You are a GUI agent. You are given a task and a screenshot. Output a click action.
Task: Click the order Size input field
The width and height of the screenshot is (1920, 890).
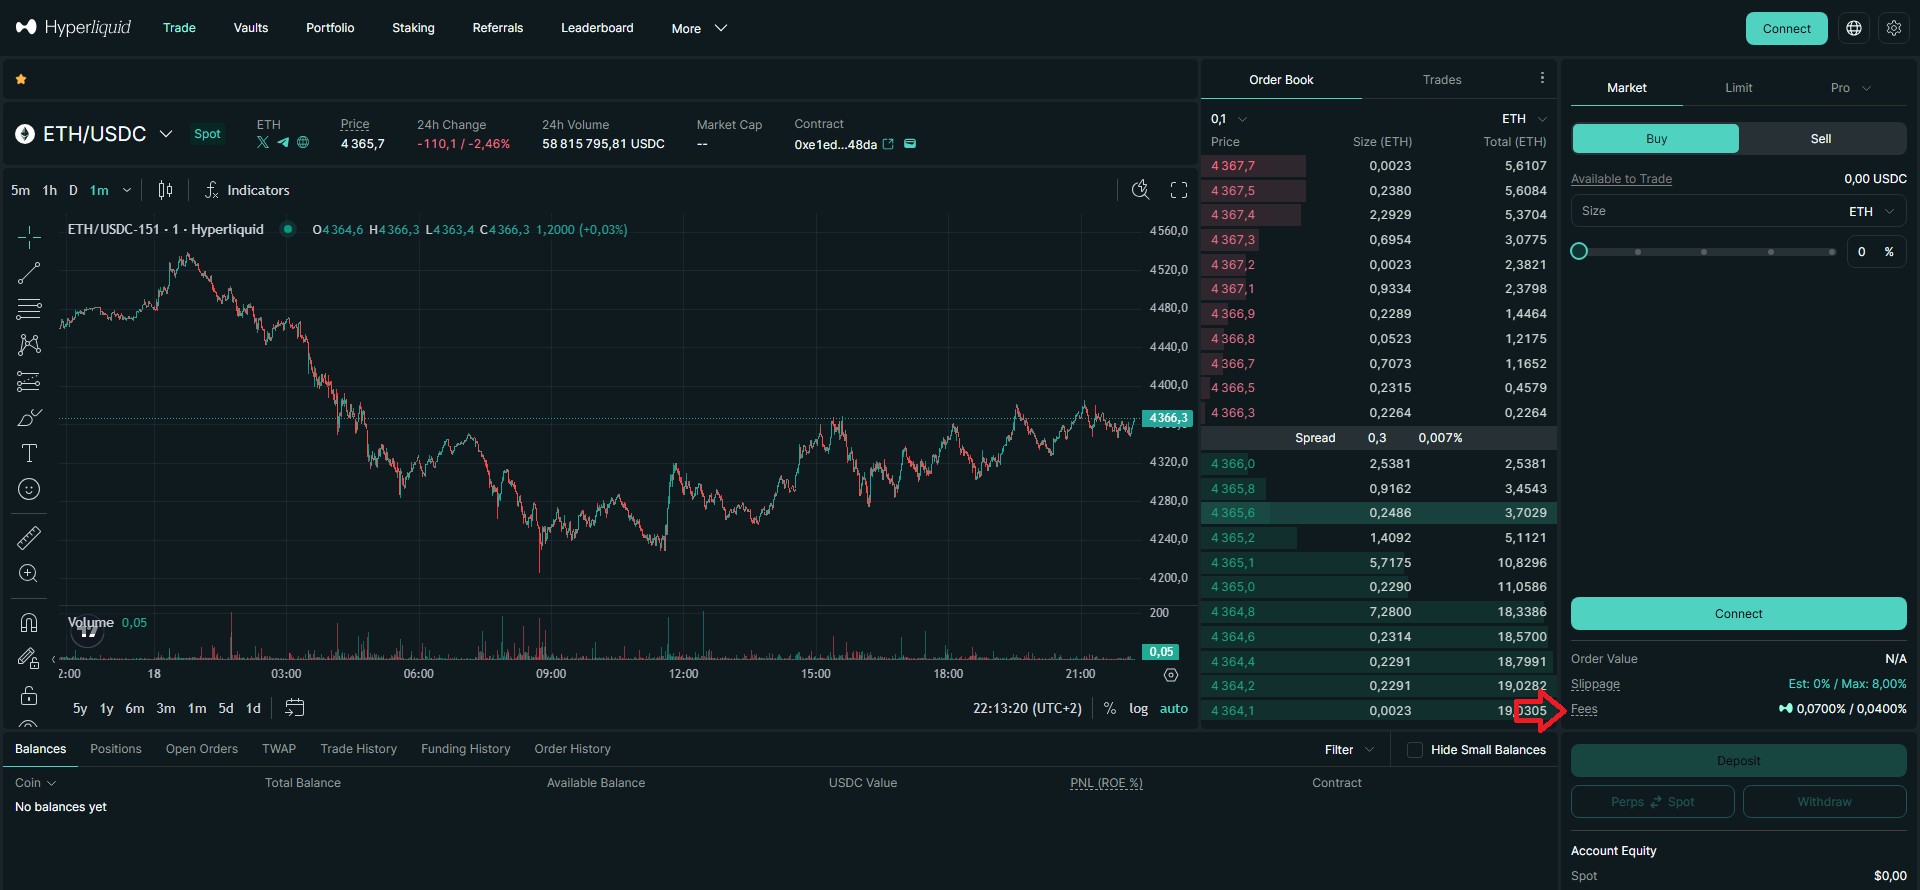[1738, 212]
